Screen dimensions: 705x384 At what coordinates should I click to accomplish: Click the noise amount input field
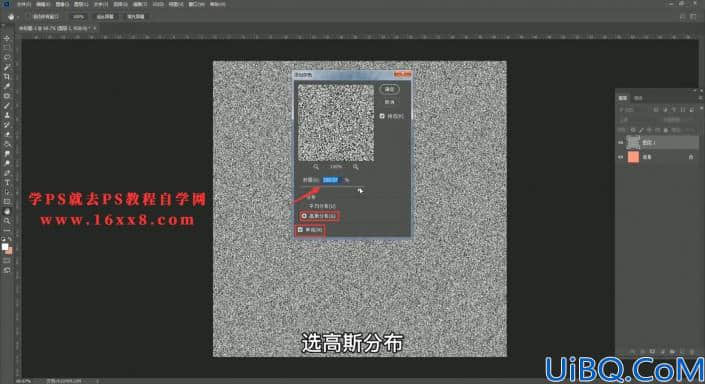(x=332, y=180)
